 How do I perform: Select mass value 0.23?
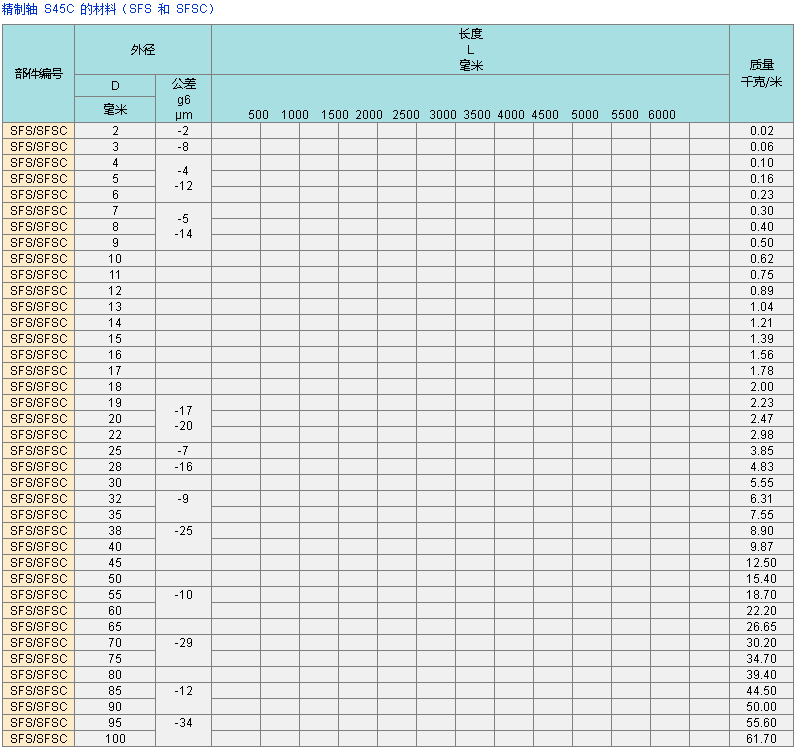tap(762, 195)
